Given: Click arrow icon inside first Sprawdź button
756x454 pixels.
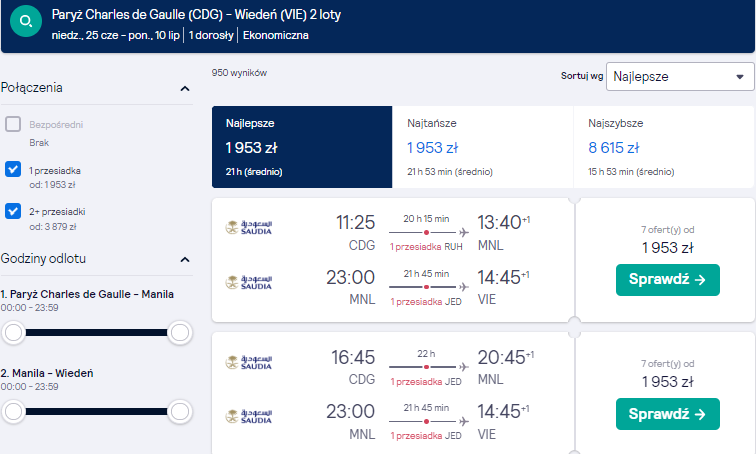Looking at the screenshot, I should [700, 280].
